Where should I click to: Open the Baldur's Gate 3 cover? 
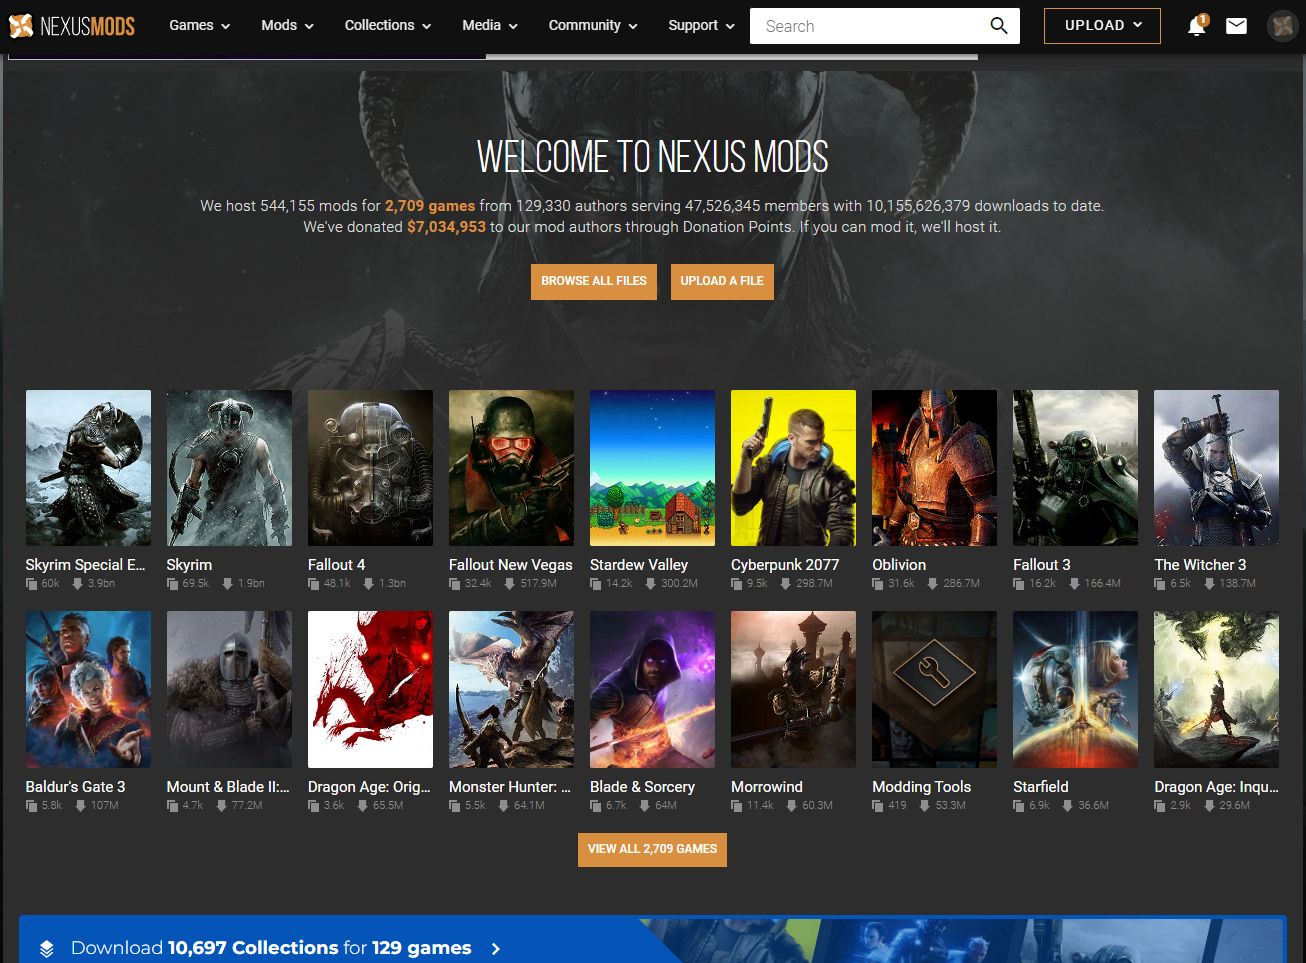point(88,690)
